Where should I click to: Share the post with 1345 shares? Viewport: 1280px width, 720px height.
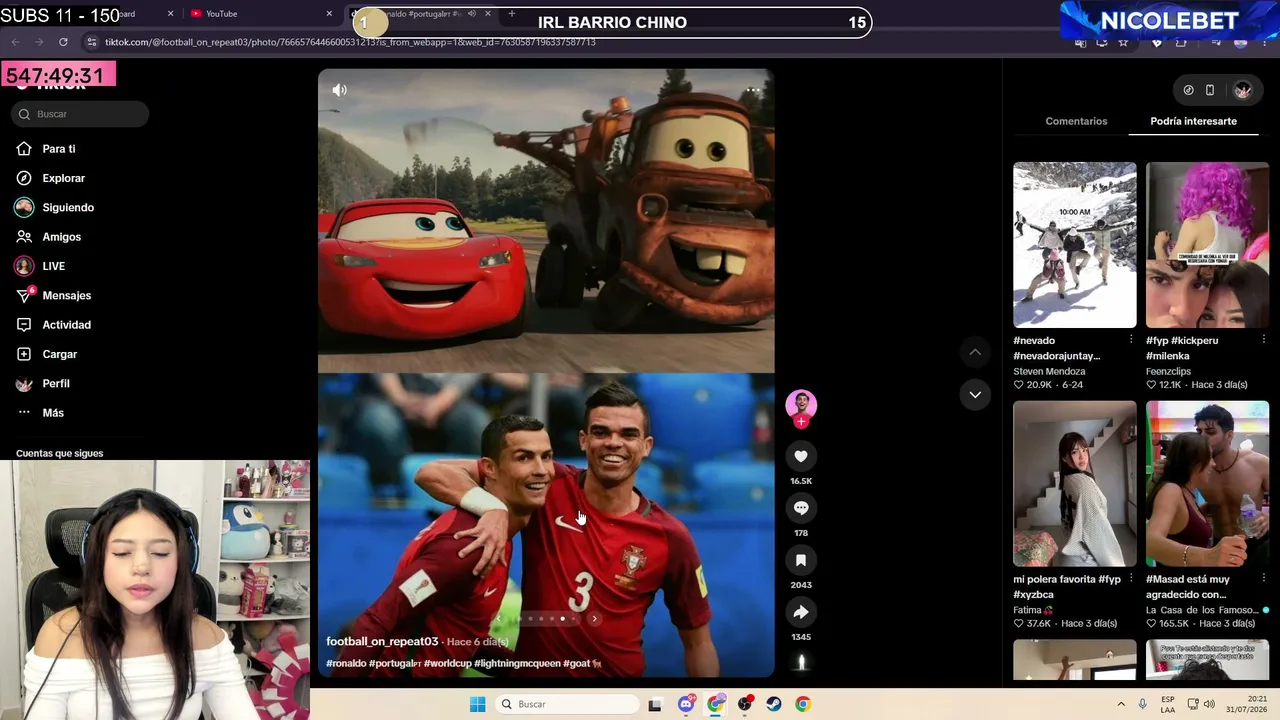801,612
